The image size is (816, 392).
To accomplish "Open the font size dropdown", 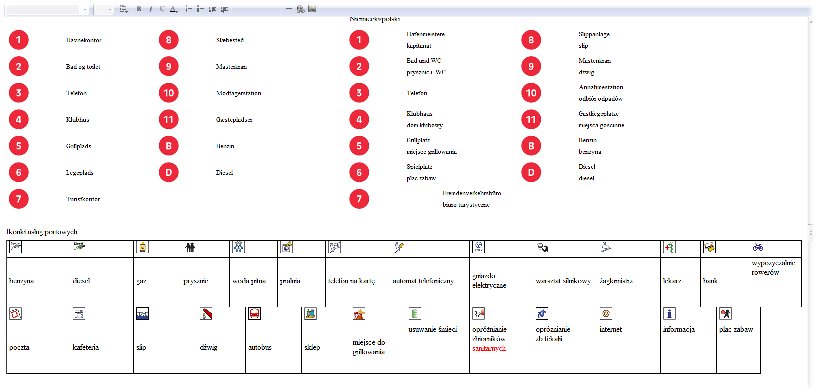I will pyautogui.click(x=104, y=9).
